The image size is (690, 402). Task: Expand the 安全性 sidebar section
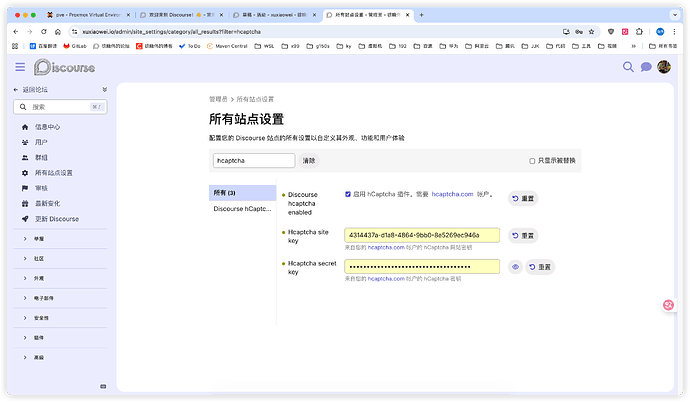[41, 317]
